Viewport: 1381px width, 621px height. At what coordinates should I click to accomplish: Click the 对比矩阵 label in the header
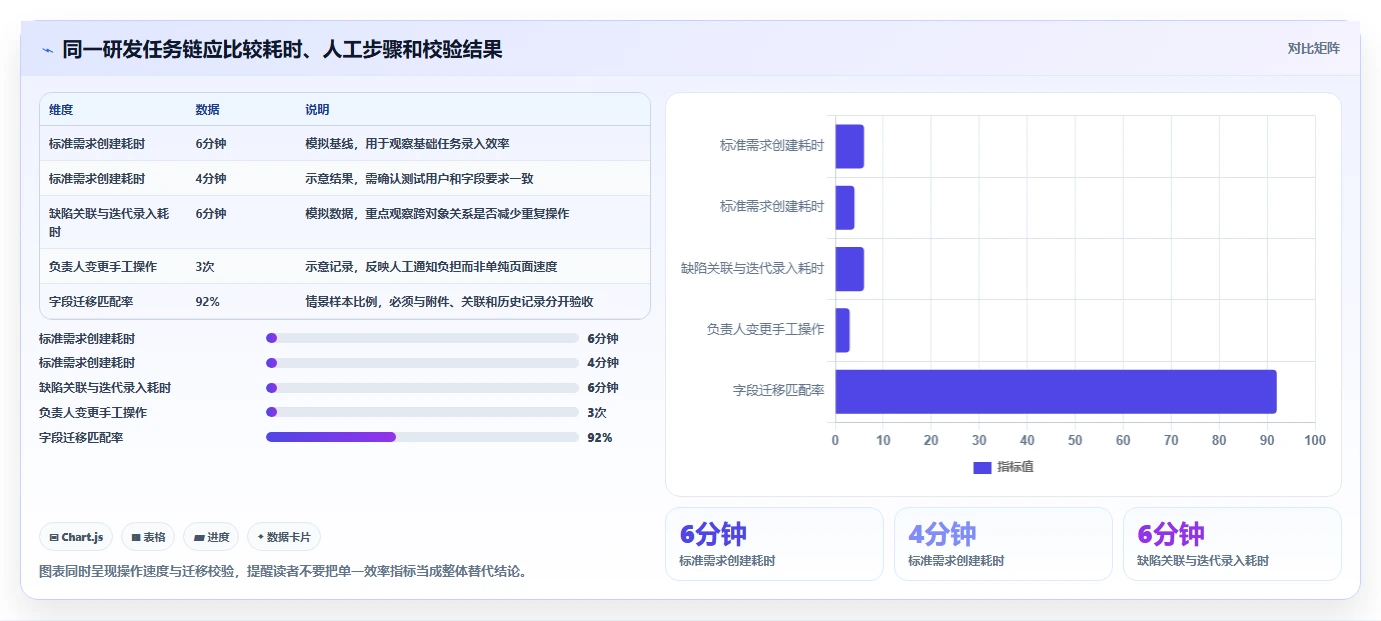1313,48
